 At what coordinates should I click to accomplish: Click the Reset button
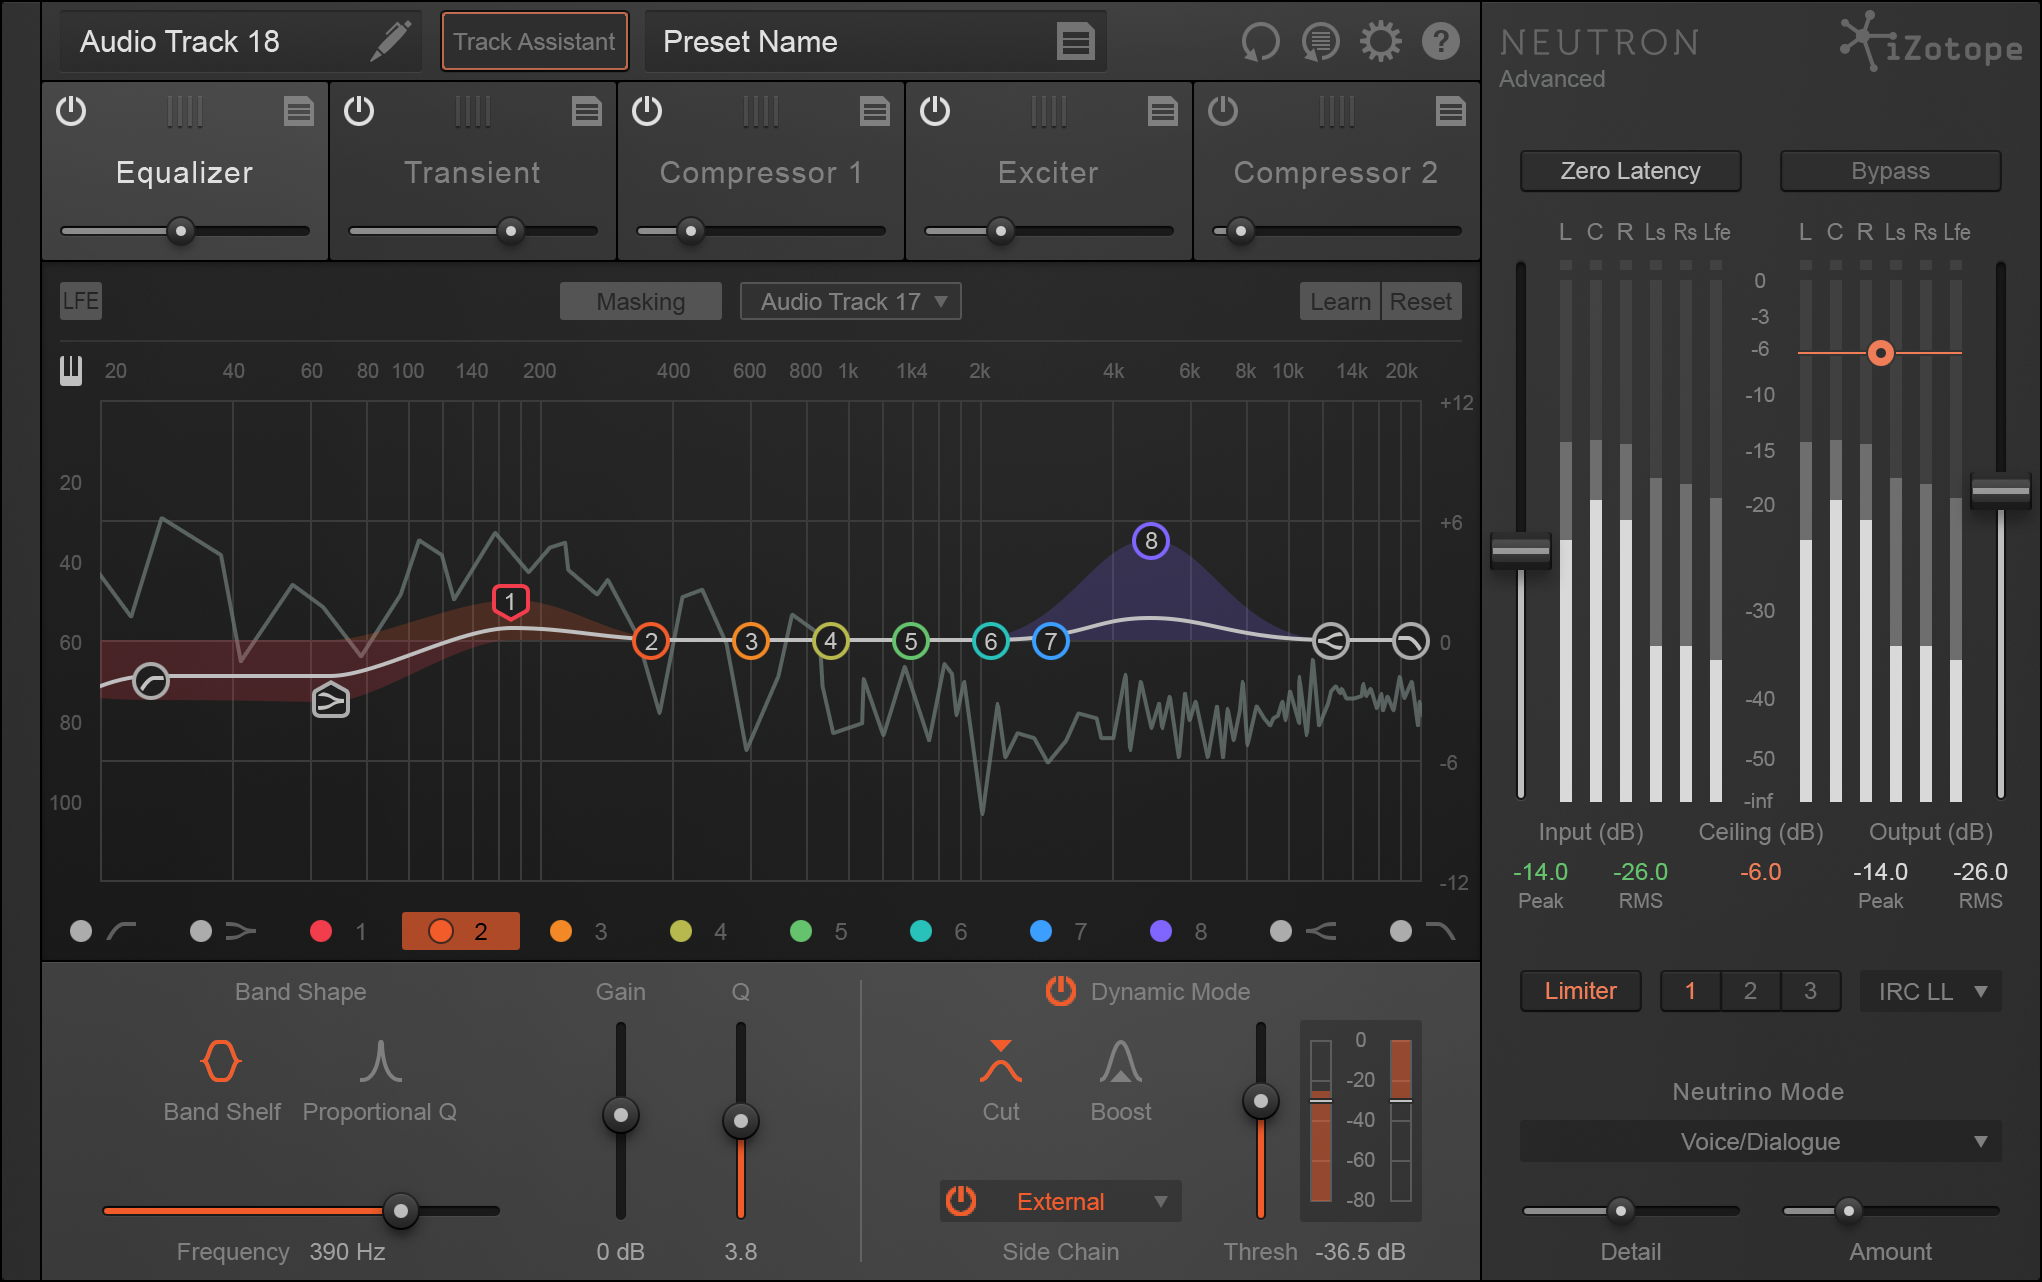coord(1421,301)
